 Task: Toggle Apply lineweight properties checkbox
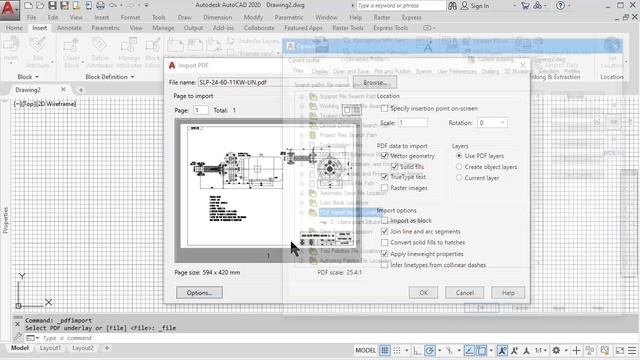pos(384,254)
